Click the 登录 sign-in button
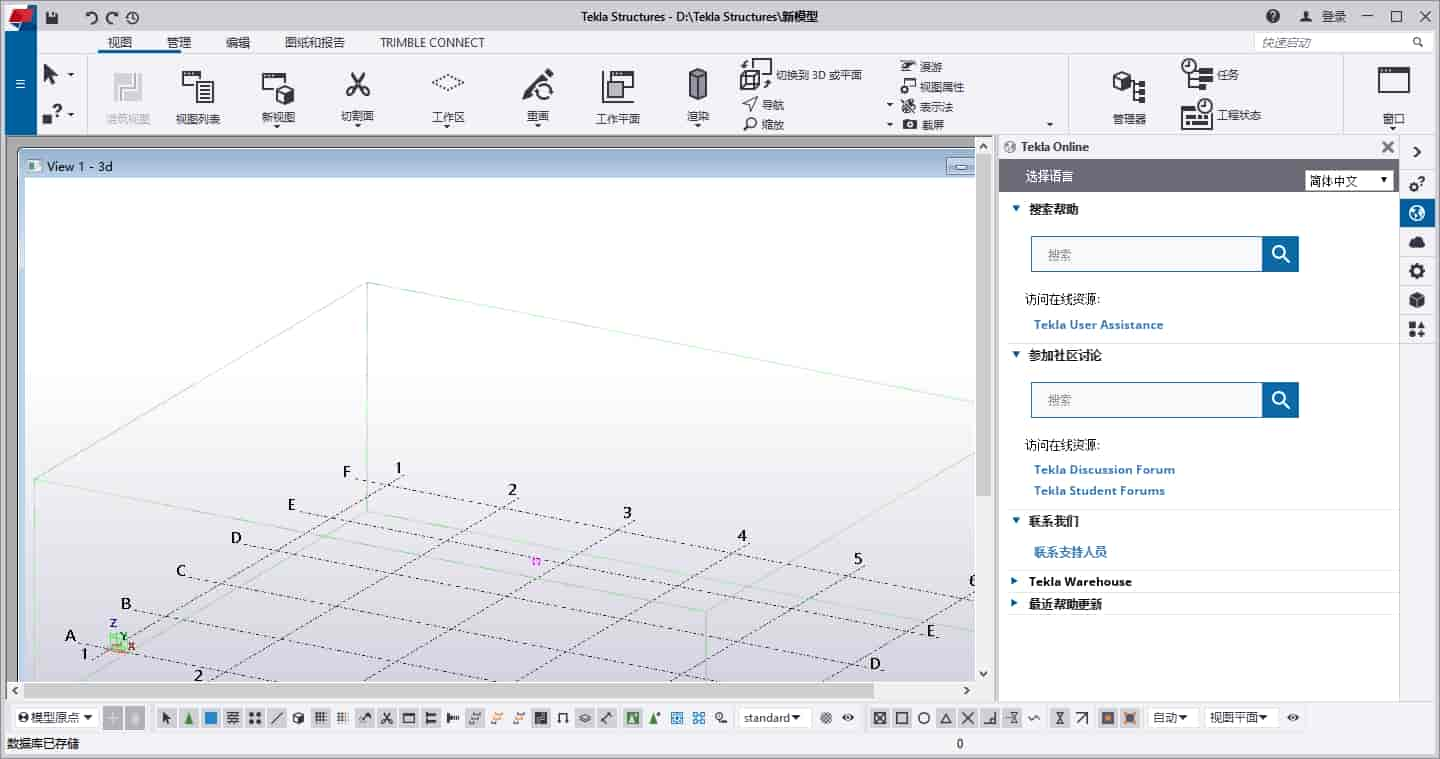The image size is (1440, 759). coord(1323,16)
